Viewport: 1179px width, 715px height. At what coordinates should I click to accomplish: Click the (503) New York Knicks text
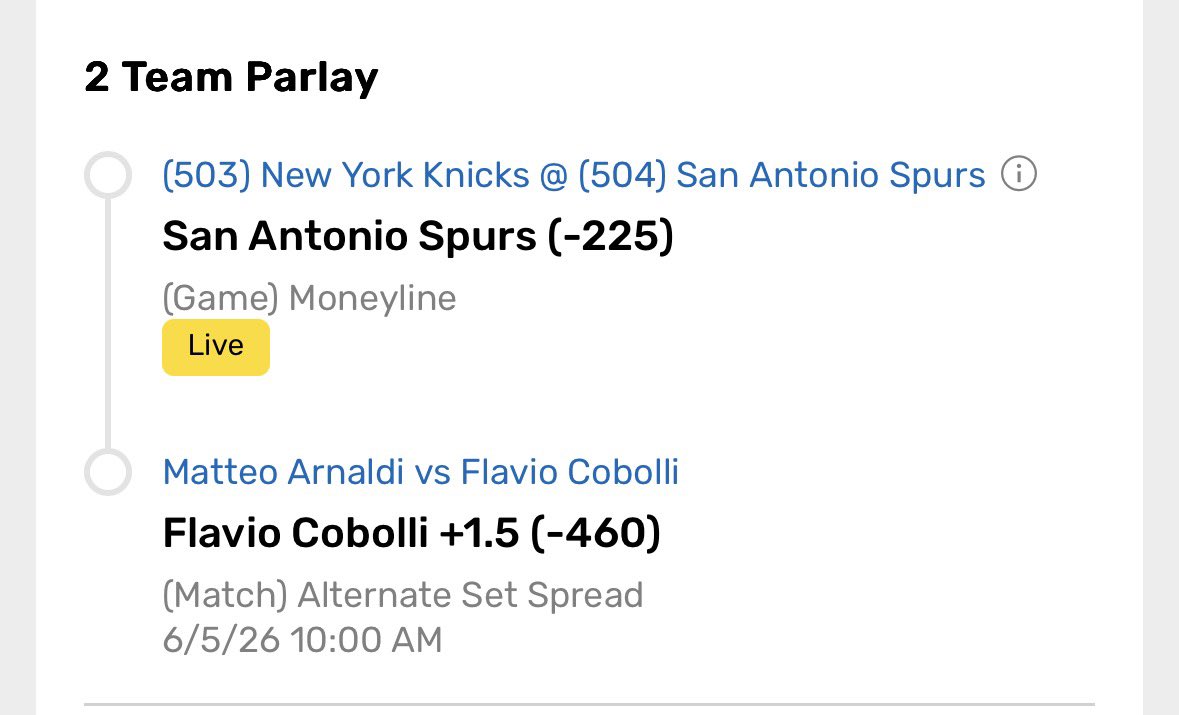point(346,175)
